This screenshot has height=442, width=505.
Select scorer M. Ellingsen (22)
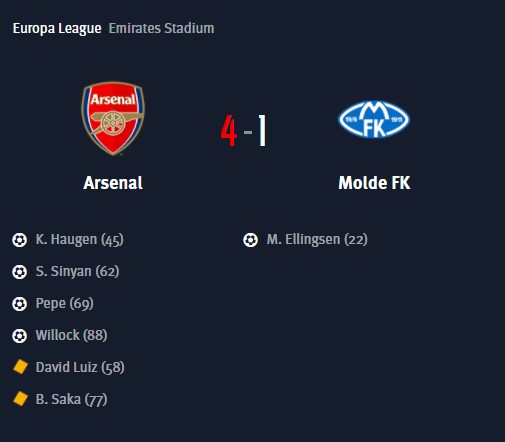(x=317, y=240)
